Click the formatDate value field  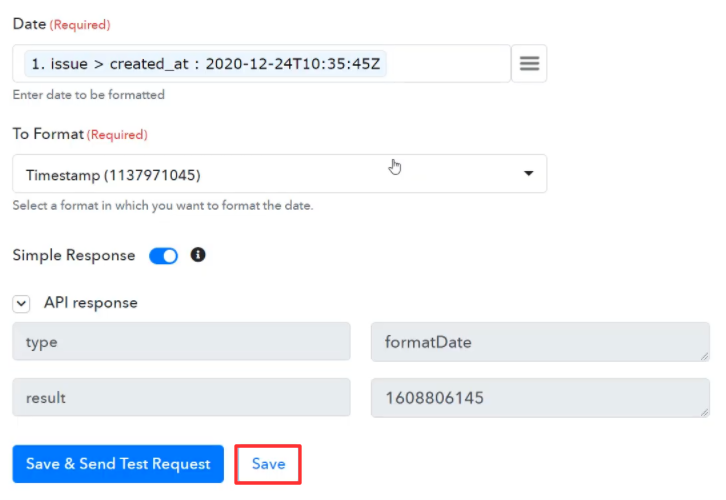point(540,342)
